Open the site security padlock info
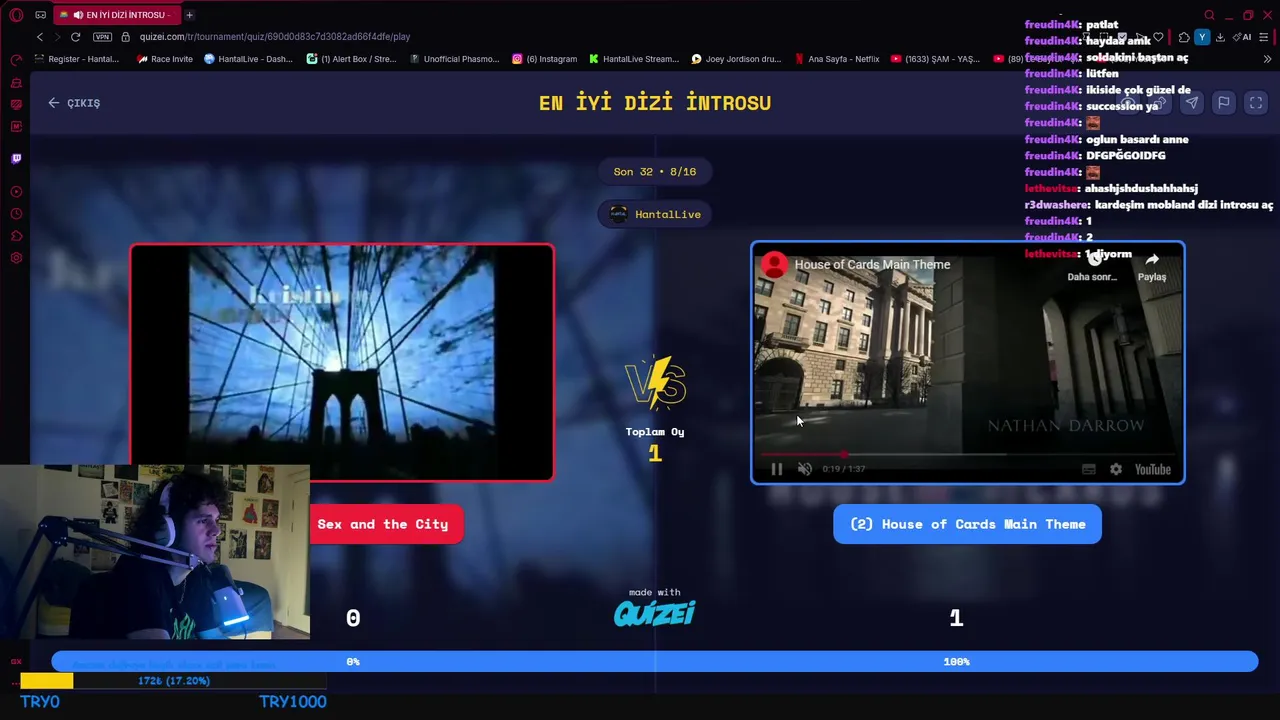Image resolution: width=1280 pixels, height=720 pixels. click(126, 37)
